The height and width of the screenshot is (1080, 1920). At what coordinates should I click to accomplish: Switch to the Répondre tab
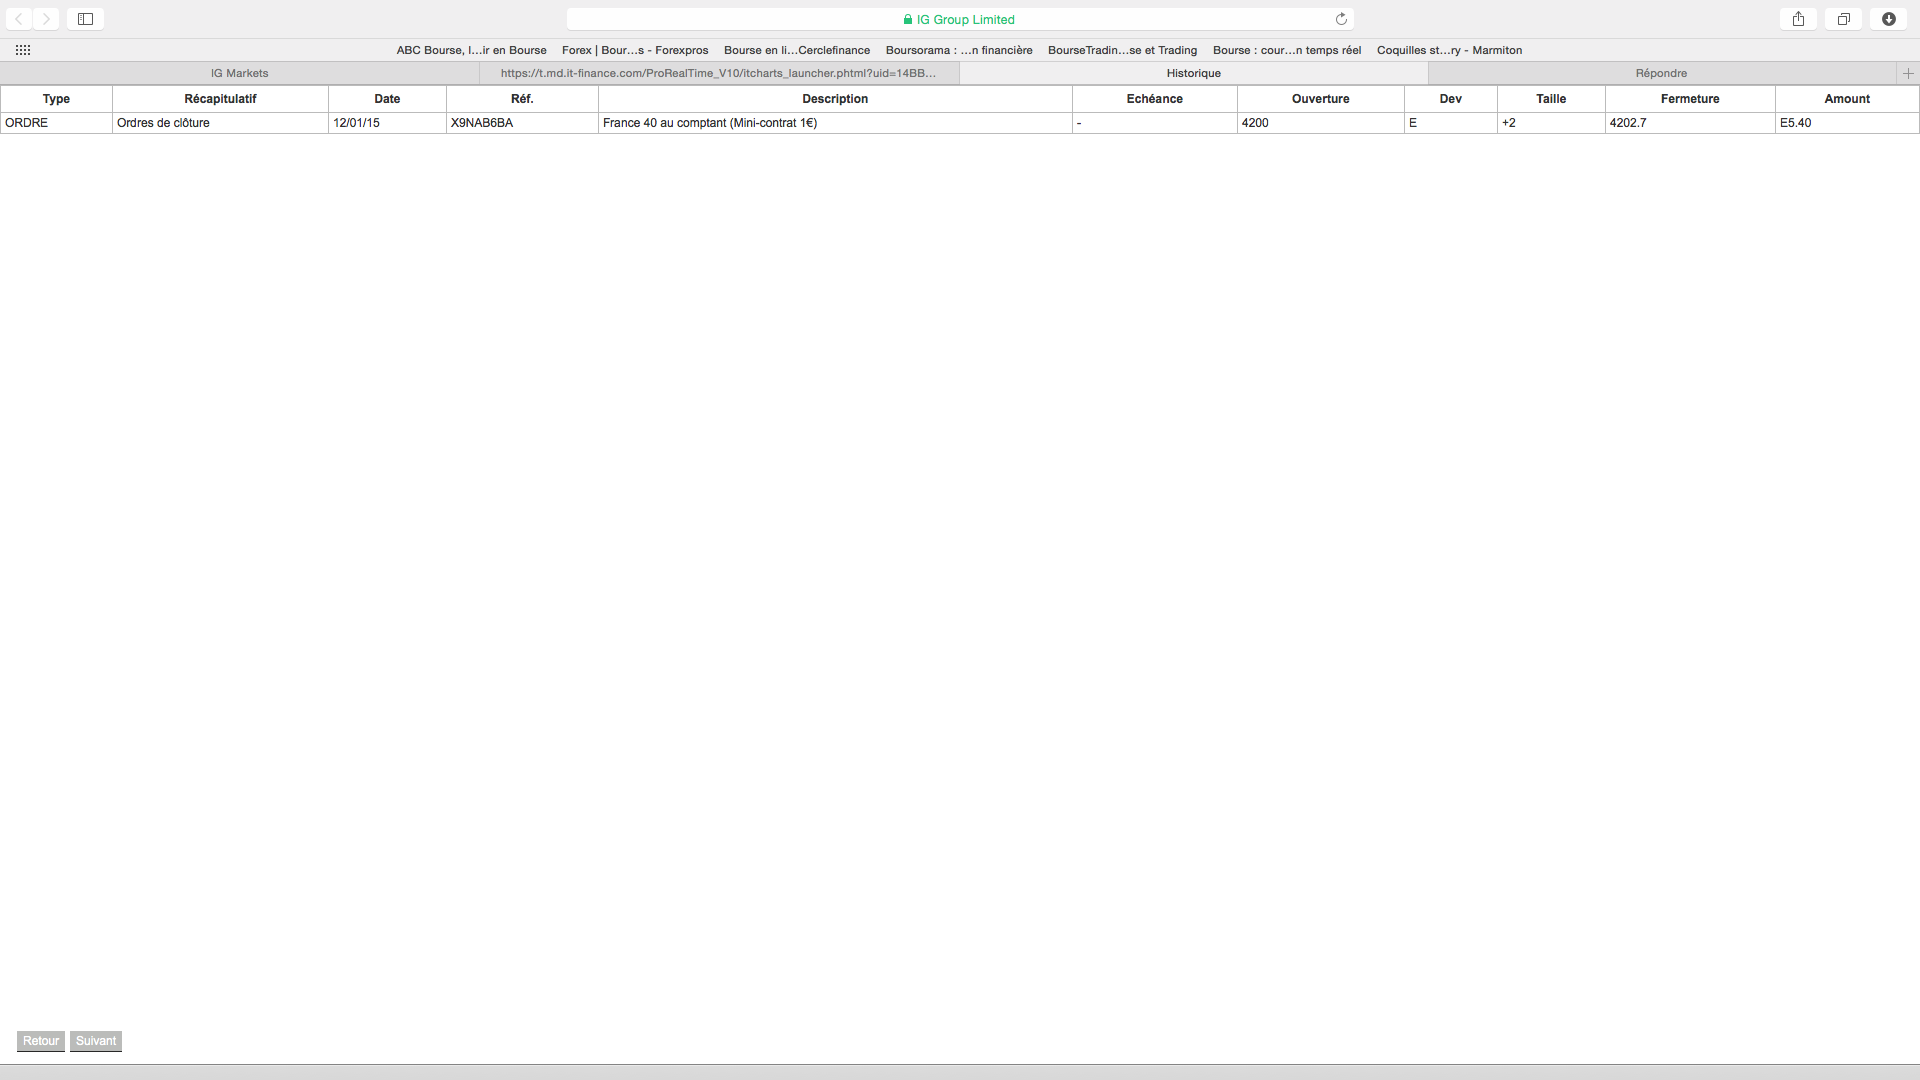(x=1661, y=73)
